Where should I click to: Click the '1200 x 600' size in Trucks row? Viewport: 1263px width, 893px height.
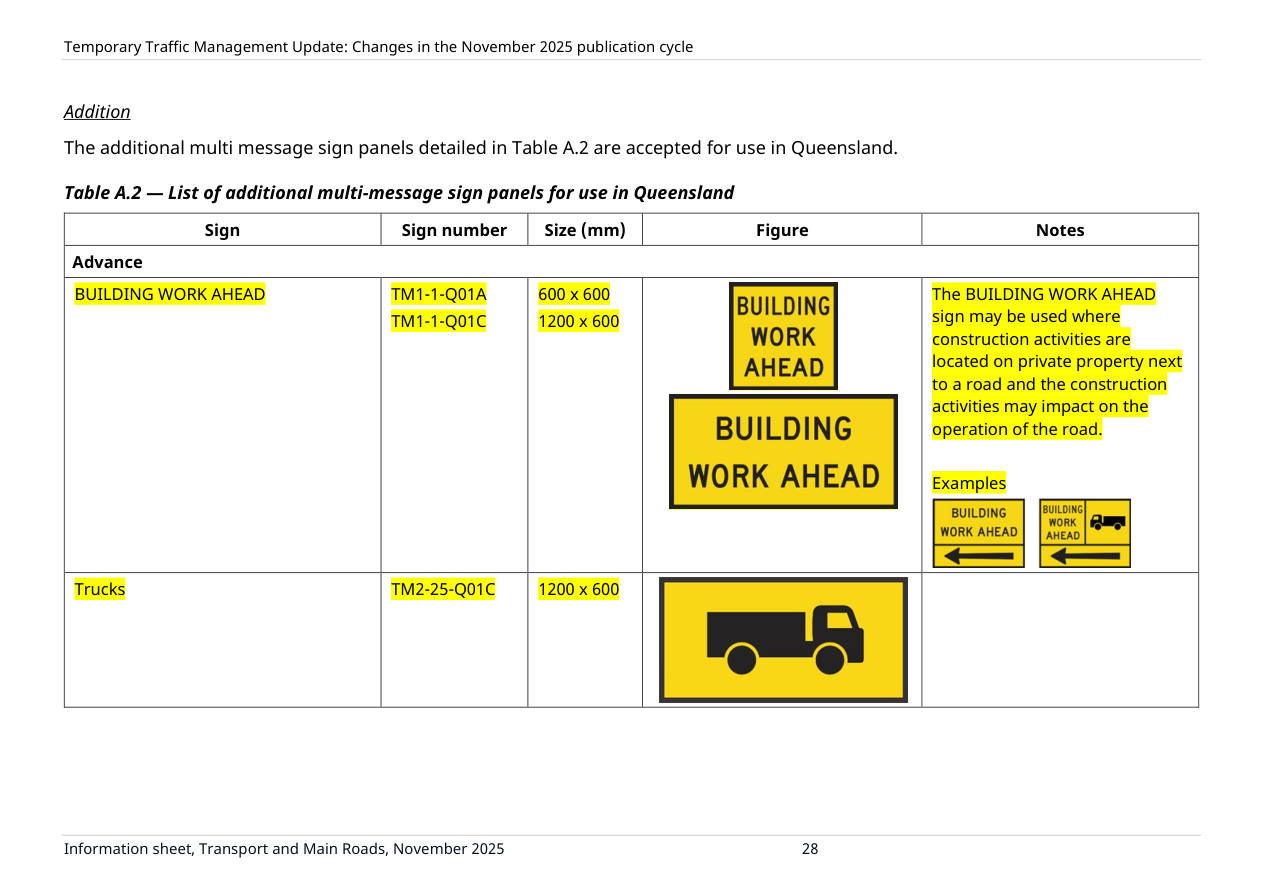(579, 589)
